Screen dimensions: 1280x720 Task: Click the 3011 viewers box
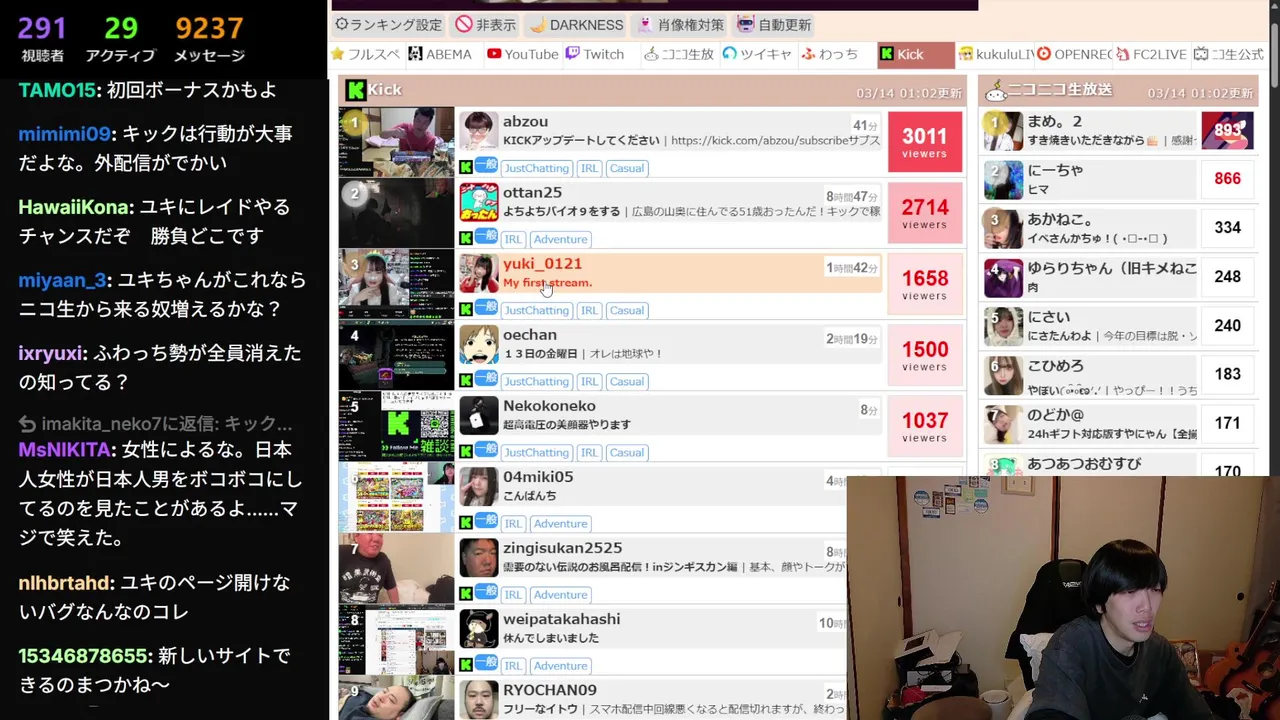(924, 141)
